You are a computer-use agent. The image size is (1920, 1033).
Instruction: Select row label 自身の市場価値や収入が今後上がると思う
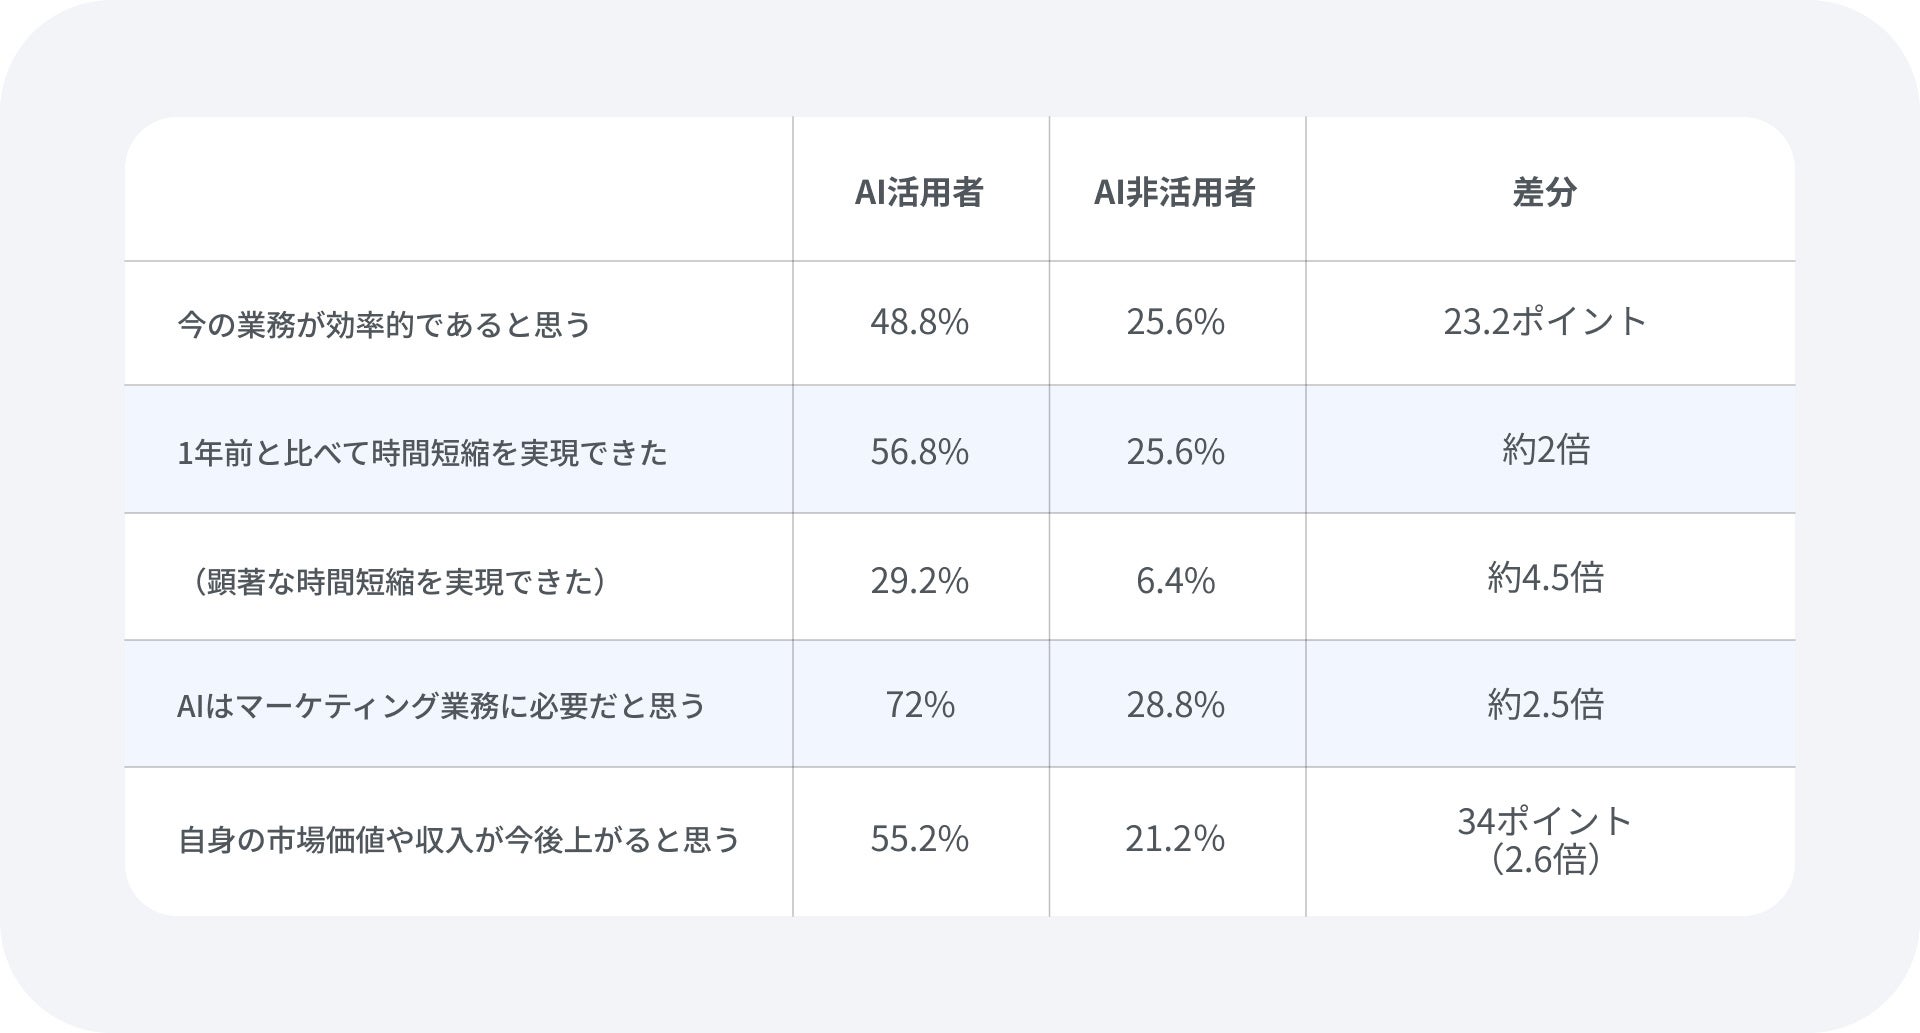pyautogui.click(x=459, y=839)
